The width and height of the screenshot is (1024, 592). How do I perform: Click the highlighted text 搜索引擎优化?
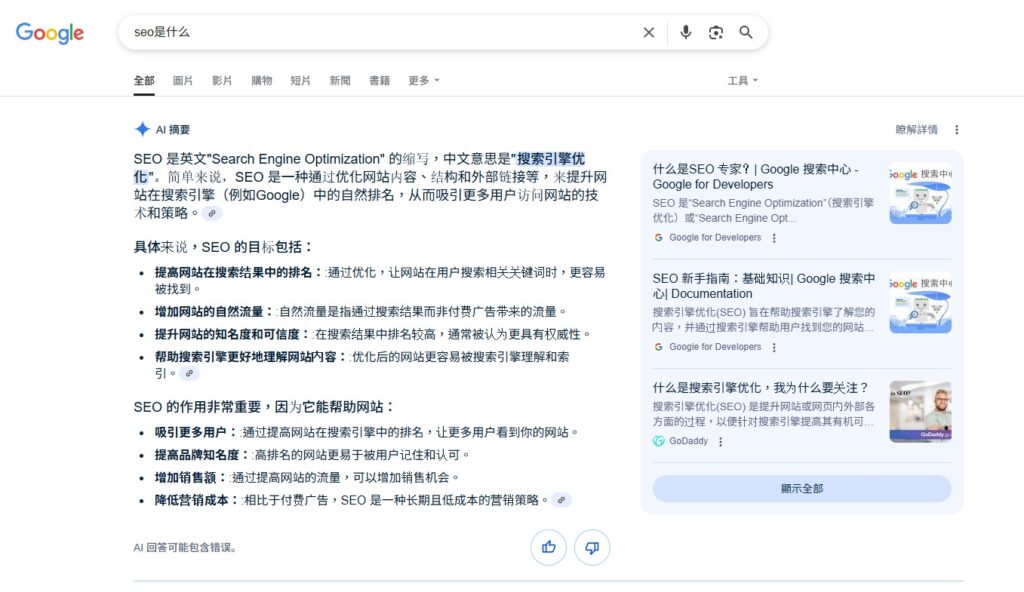tap(551, 159)
